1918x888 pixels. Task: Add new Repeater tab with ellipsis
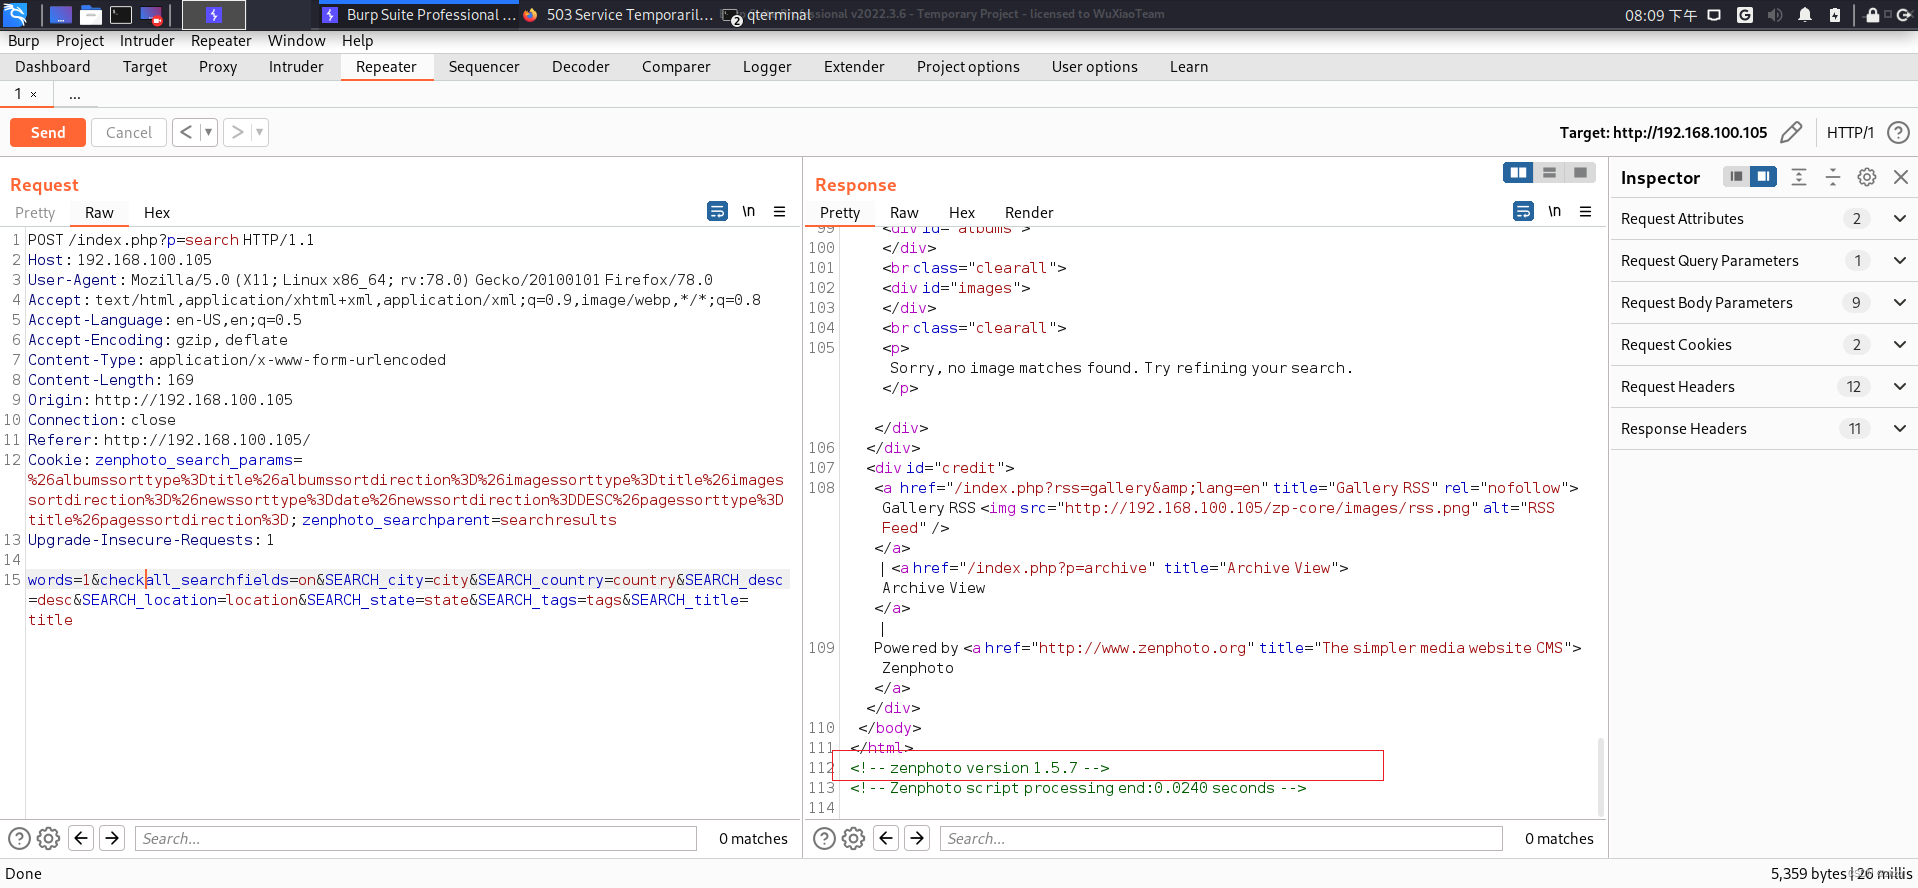(75, 94)
